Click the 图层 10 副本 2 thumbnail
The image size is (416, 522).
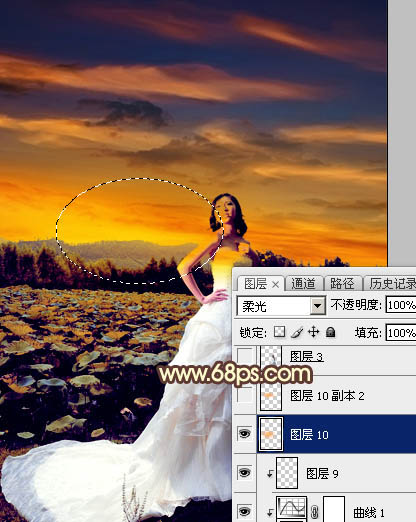tap(271, 396)
